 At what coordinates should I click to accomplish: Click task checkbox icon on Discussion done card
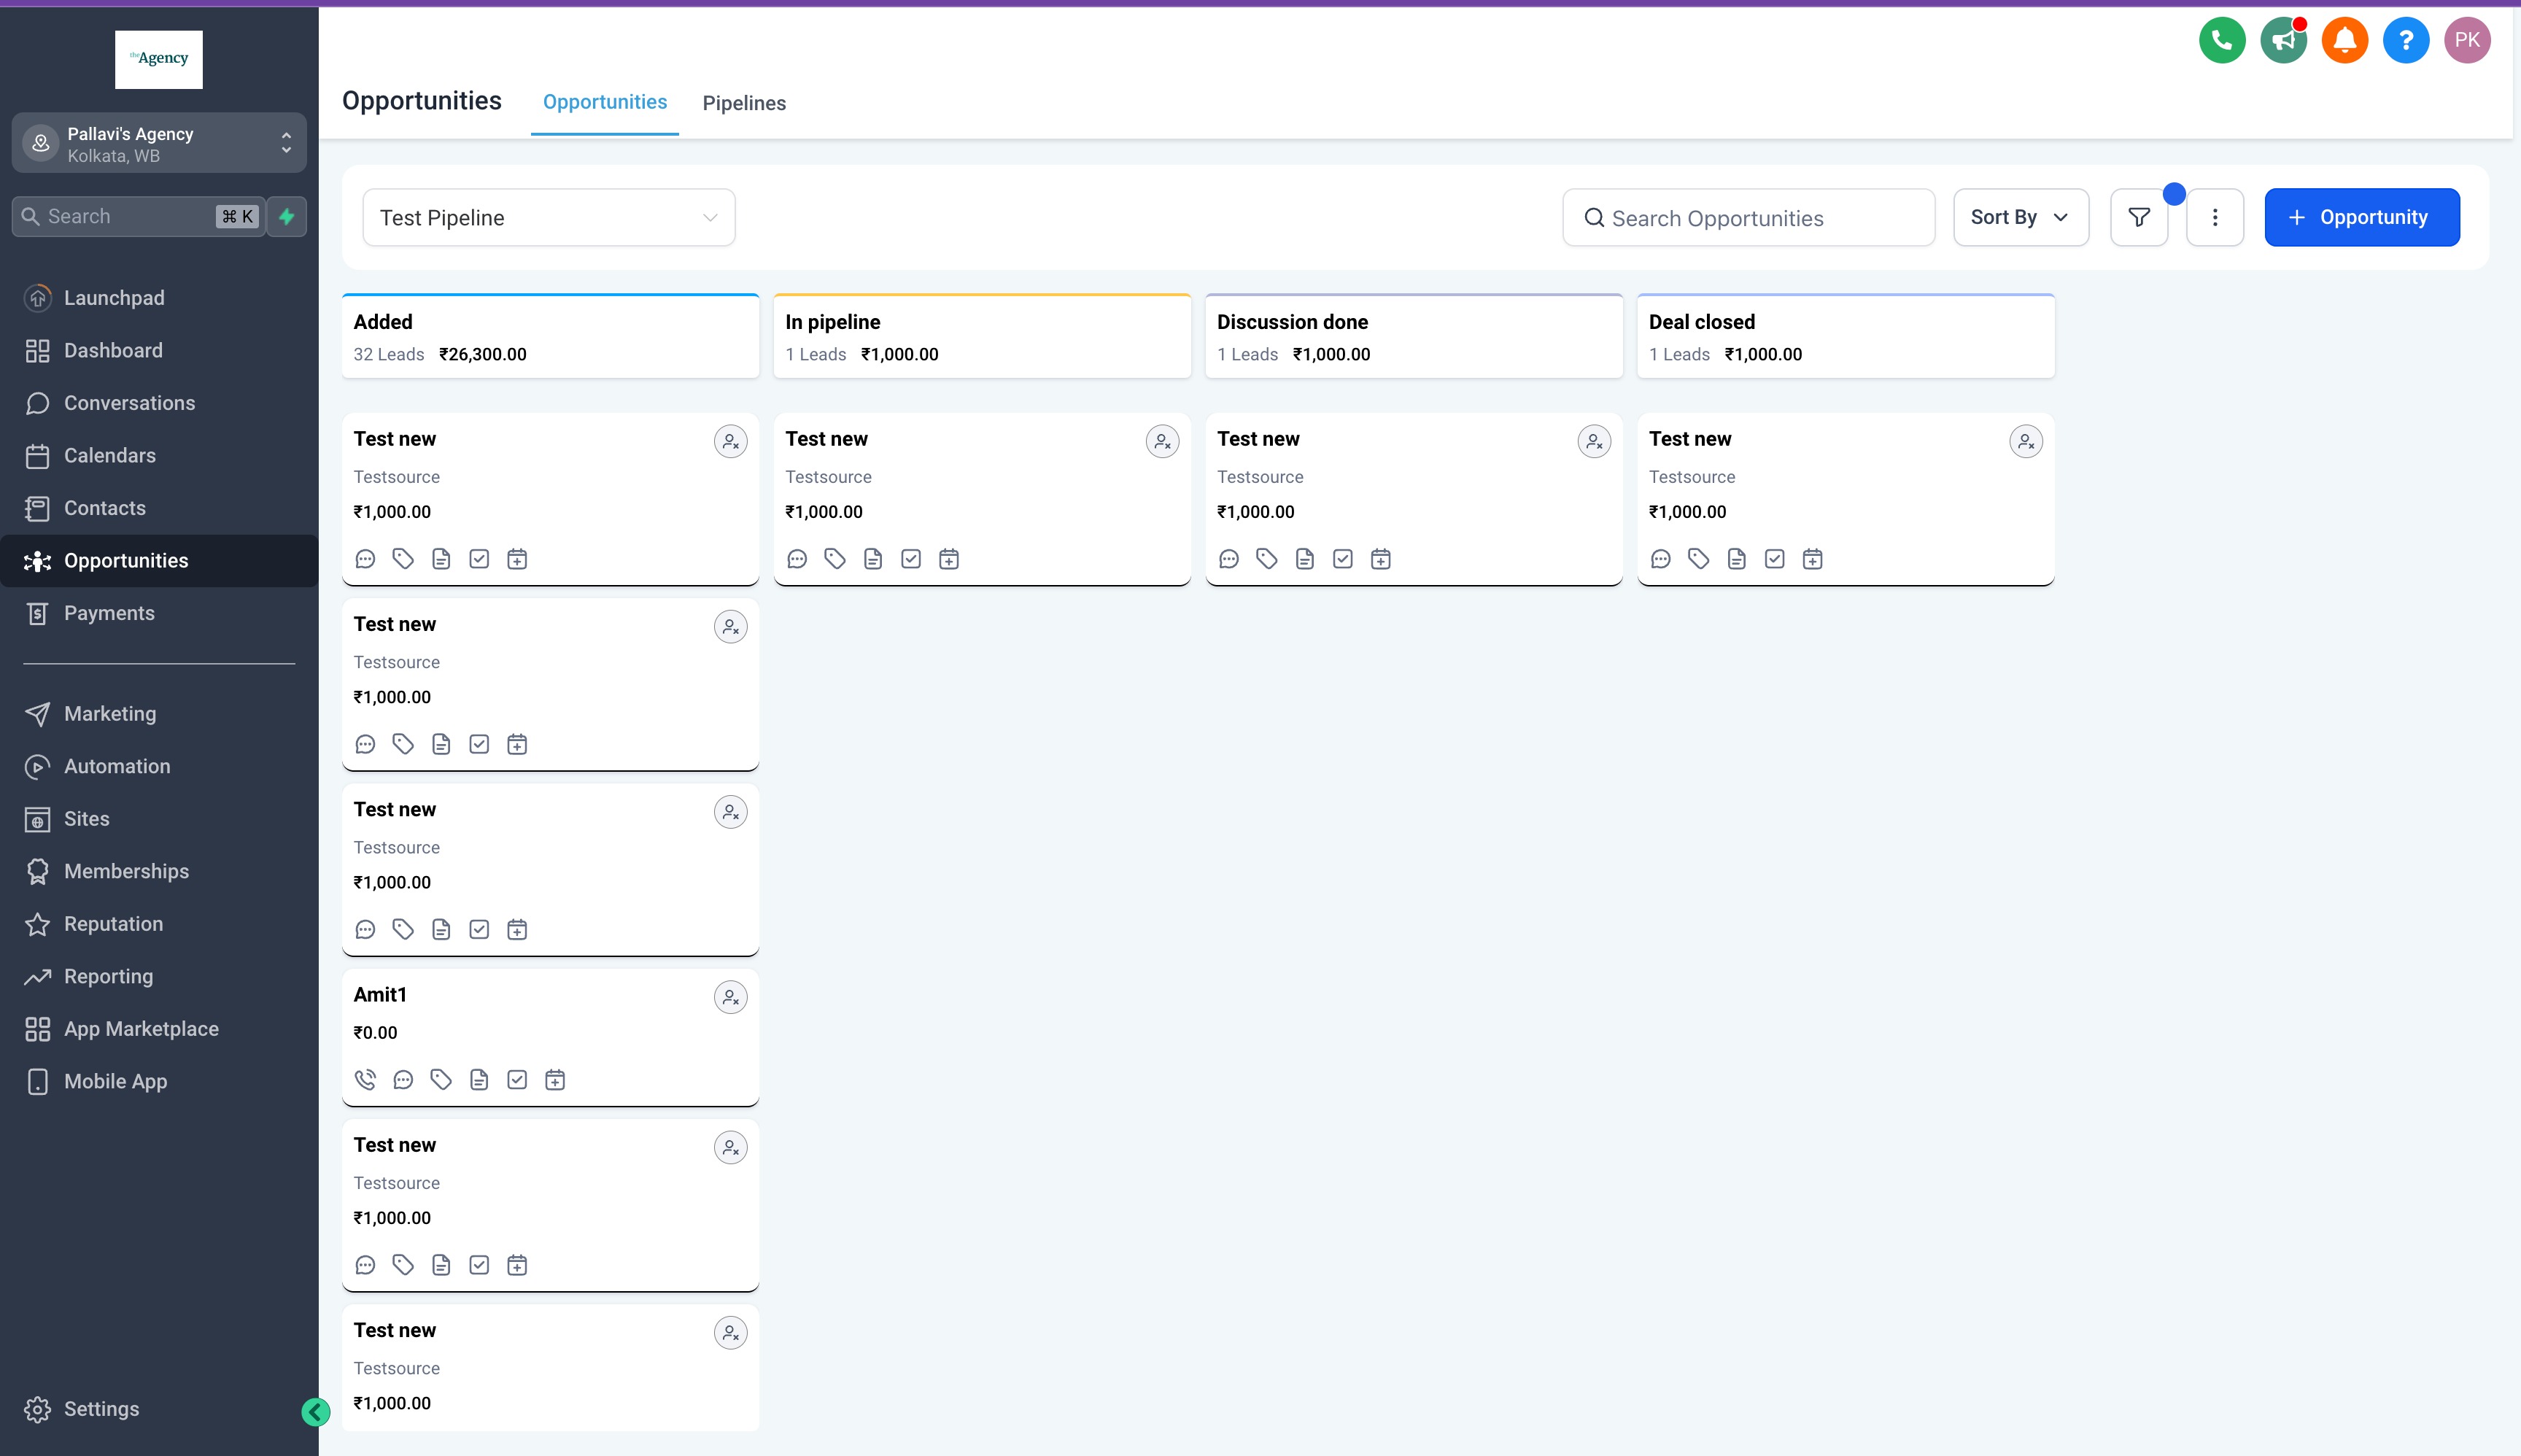pyautogui.click(x=1343, y=559)
